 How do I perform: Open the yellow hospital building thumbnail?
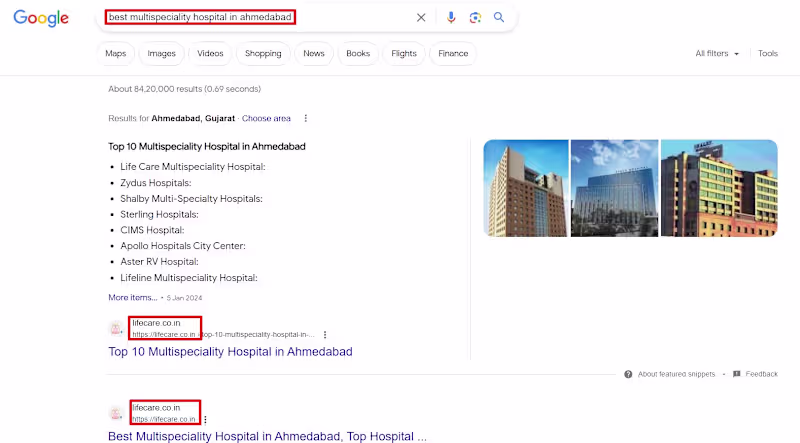pyautogui.click(x=719, y=188)
